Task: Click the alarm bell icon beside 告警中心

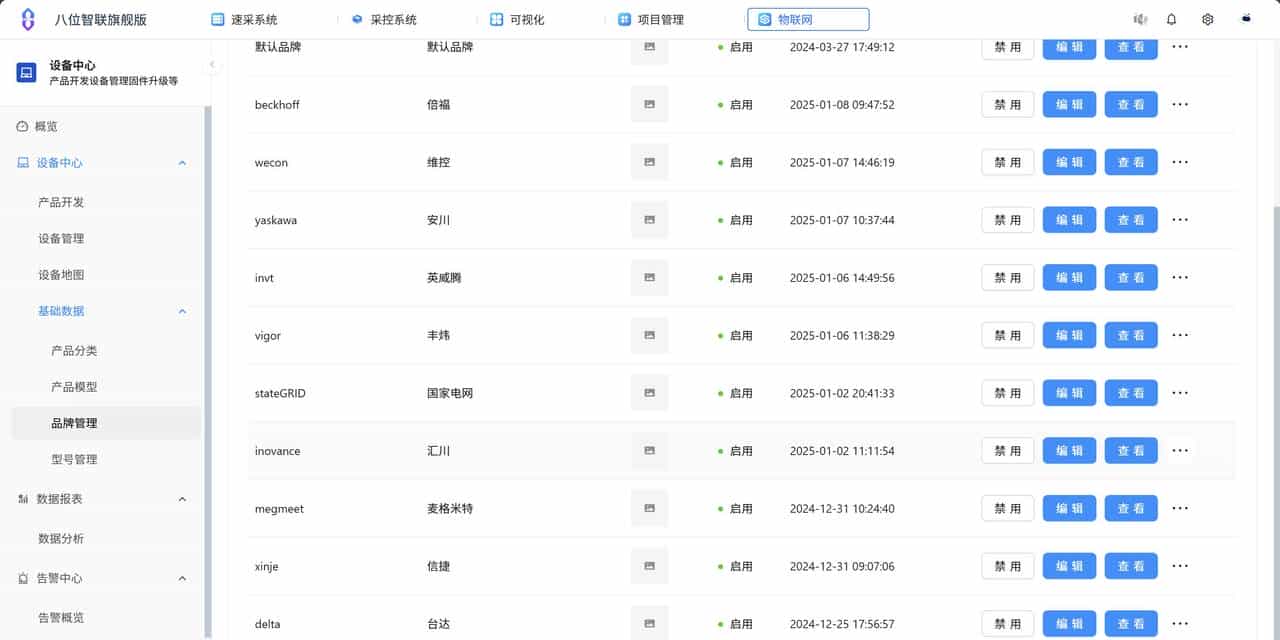Action: tap(24, 578)
